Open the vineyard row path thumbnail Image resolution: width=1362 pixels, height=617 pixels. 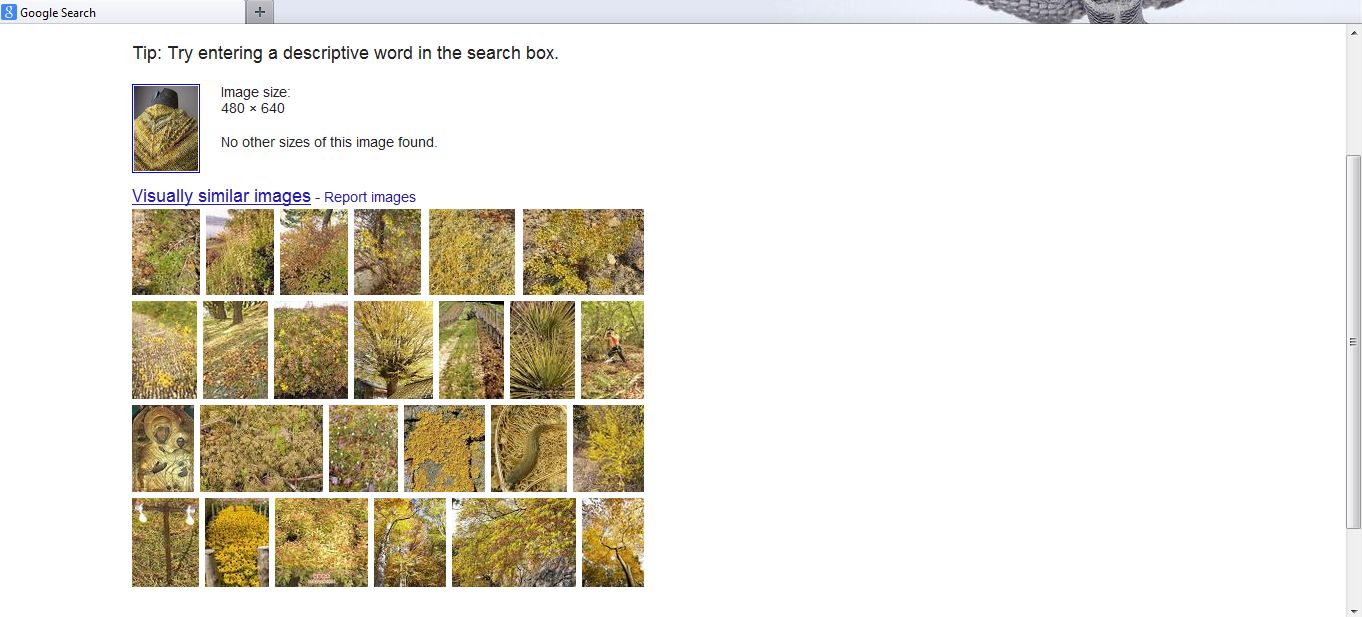tap(471, 350)
